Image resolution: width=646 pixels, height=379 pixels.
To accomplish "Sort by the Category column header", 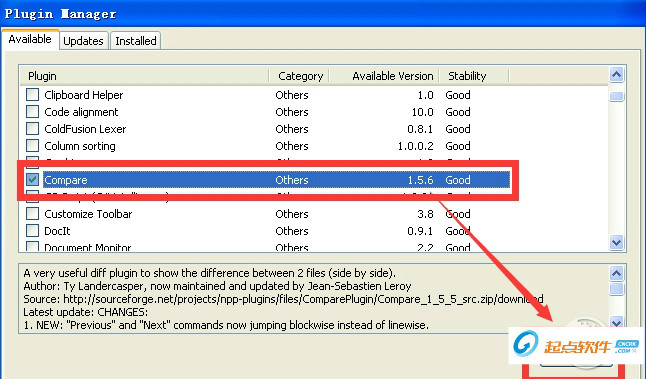I will click(299, 76).
